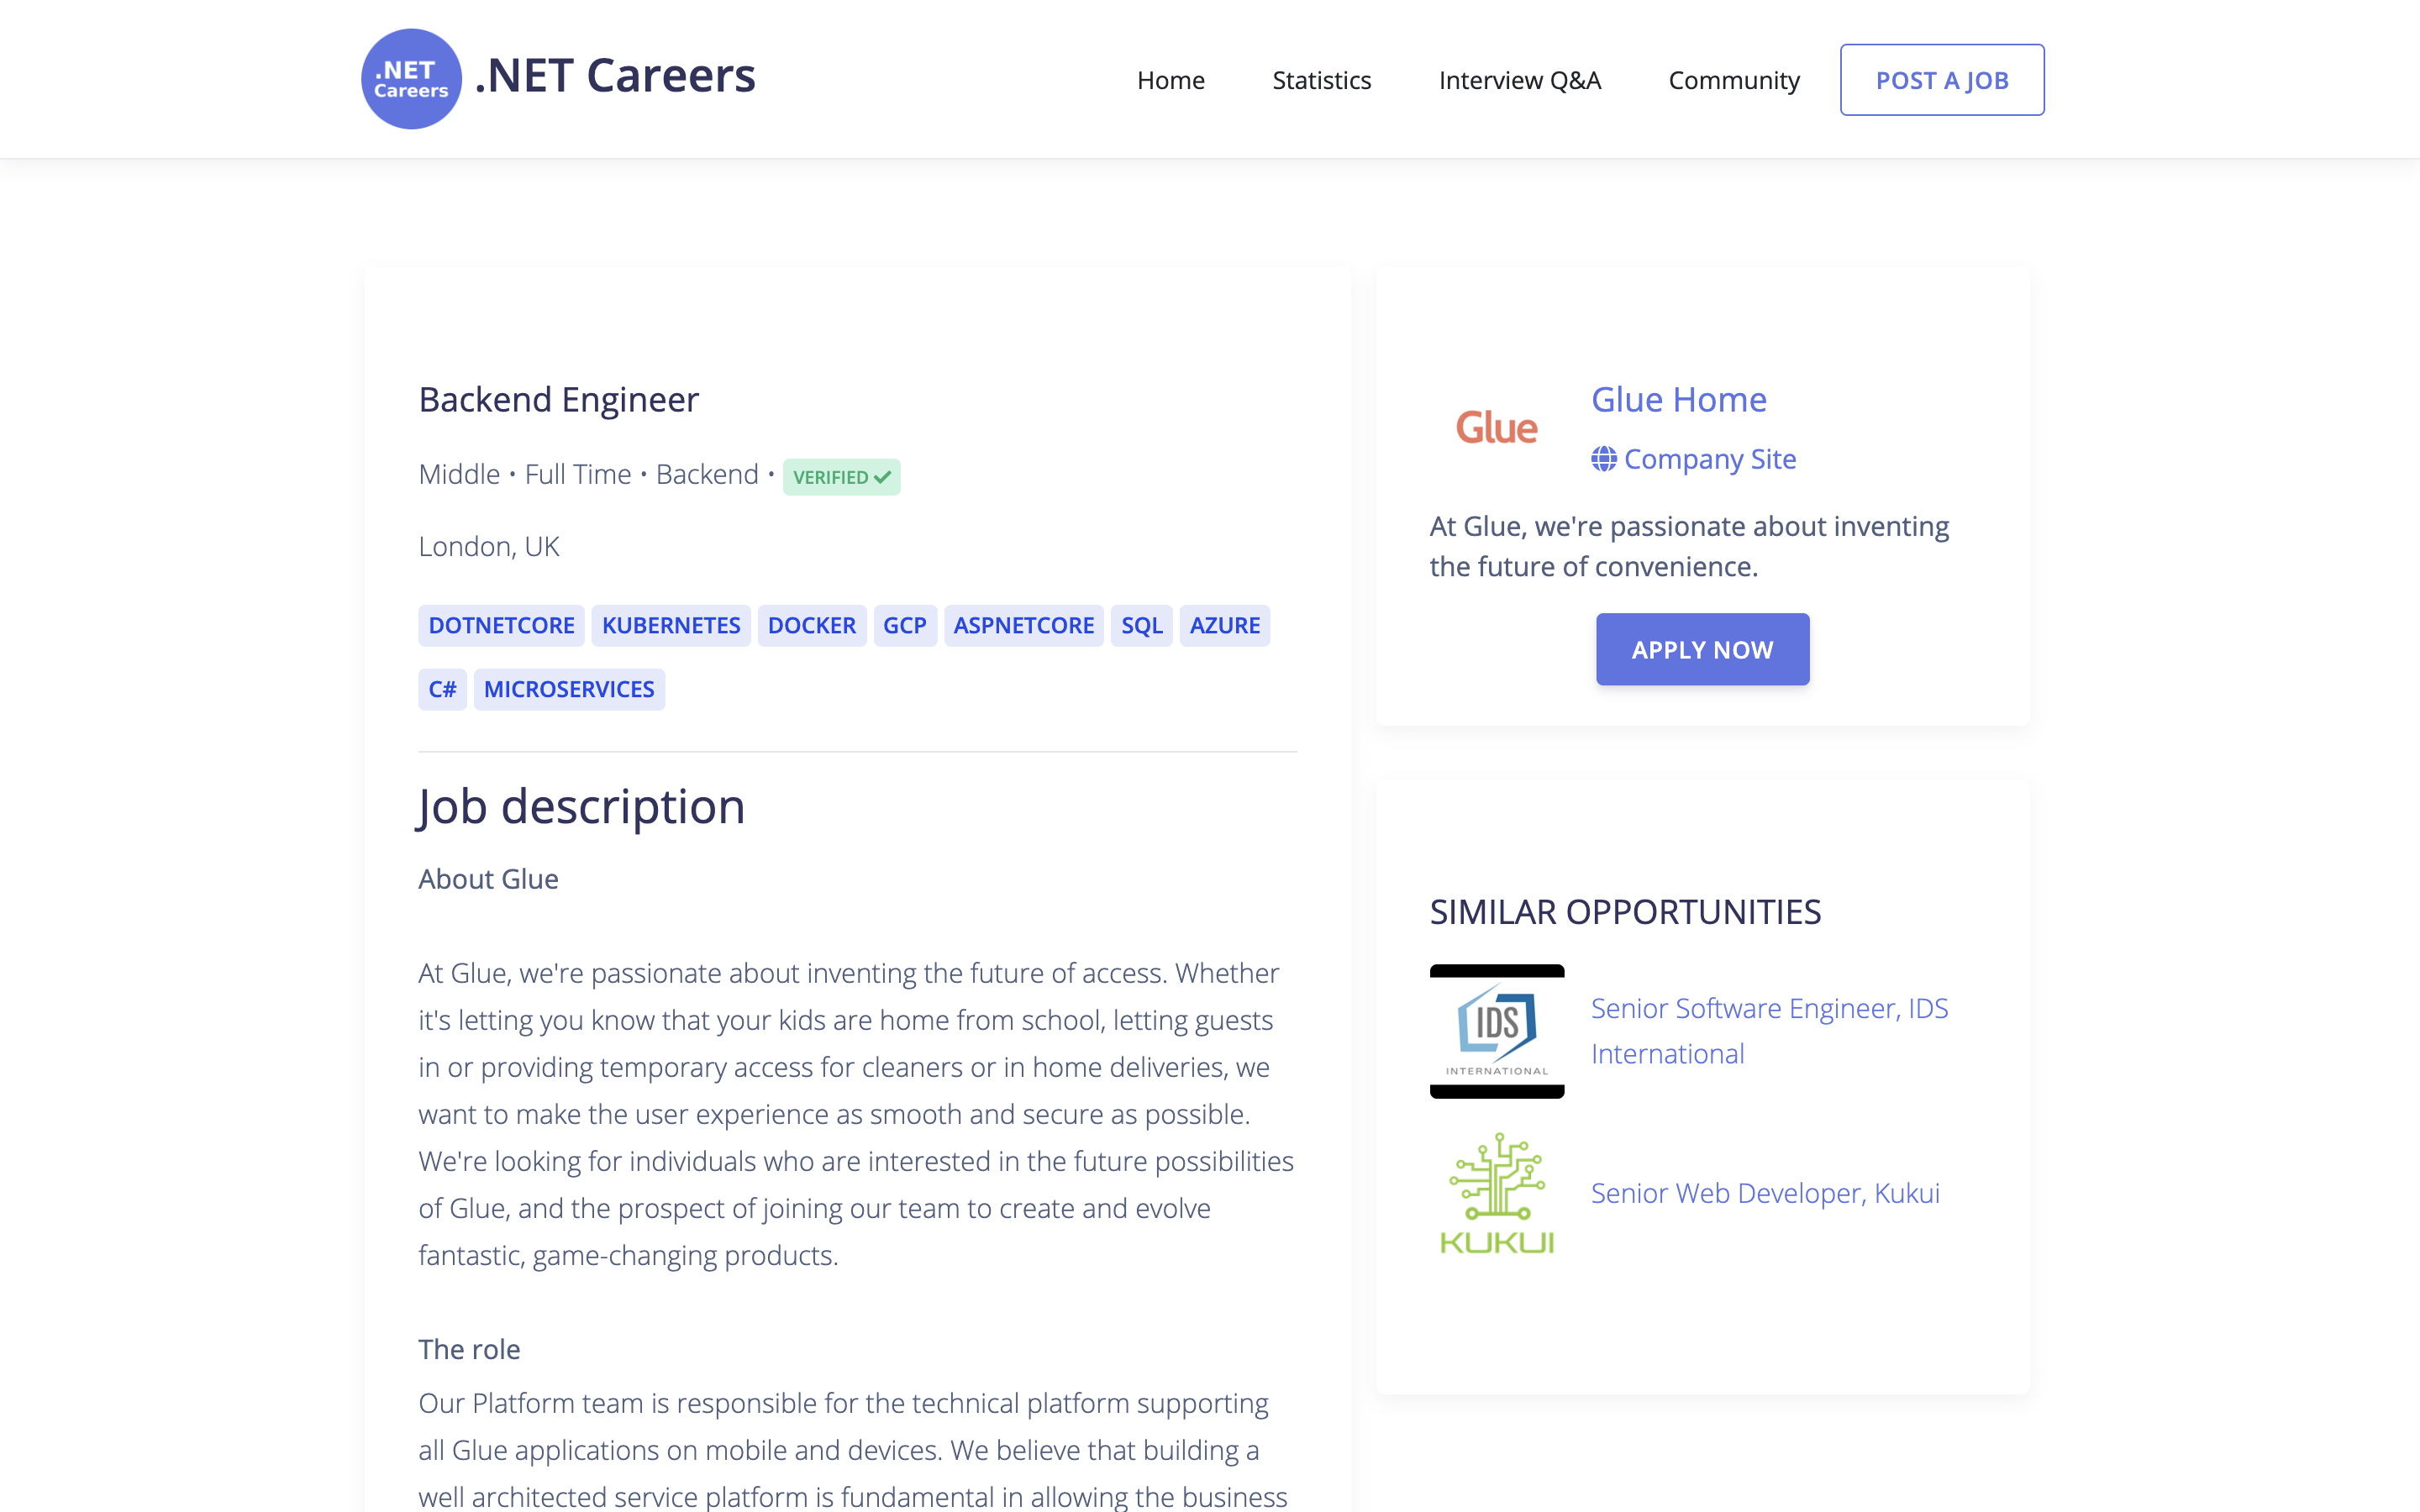Screen dimensions: 2420x1512
Task: Open the Statistics page
Action: pos(1321,79)
